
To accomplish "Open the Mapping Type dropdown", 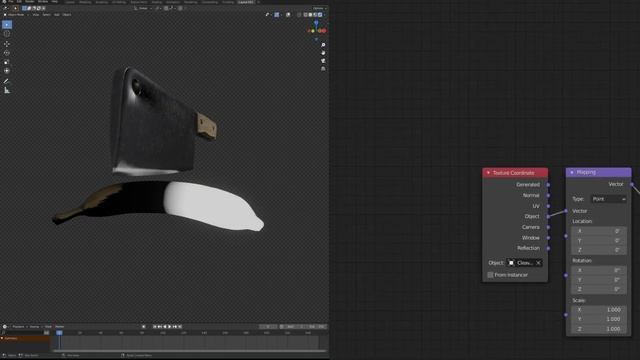I will coord(609,199).
